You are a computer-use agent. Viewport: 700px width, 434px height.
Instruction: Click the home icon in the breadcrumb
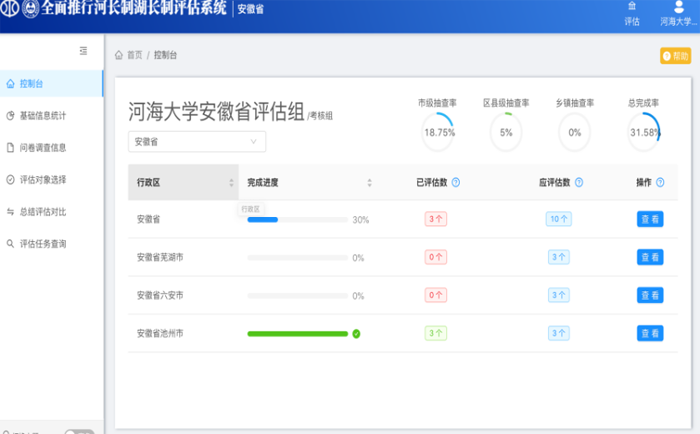(119, 55)
